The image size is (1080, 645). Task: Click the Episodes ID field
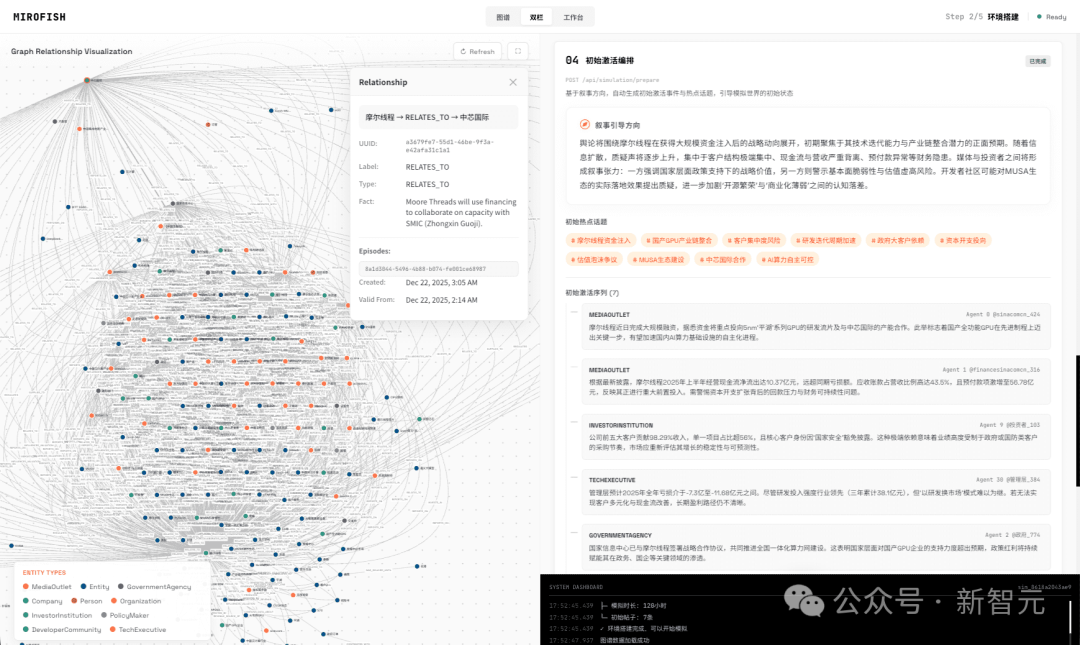[x=438, y=268]
